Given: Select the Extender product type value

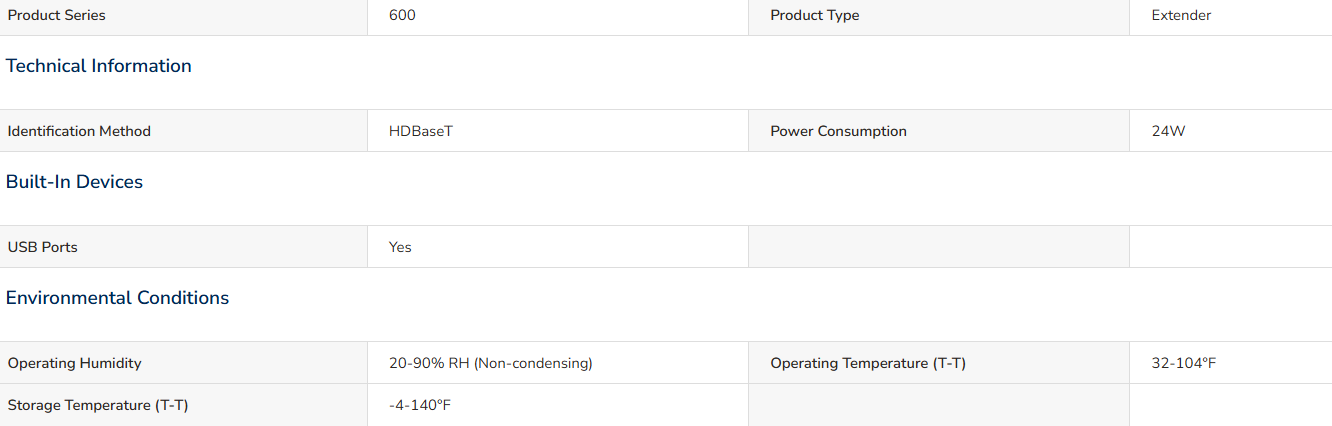Looking at the screenshot, I should point(1181,16).
